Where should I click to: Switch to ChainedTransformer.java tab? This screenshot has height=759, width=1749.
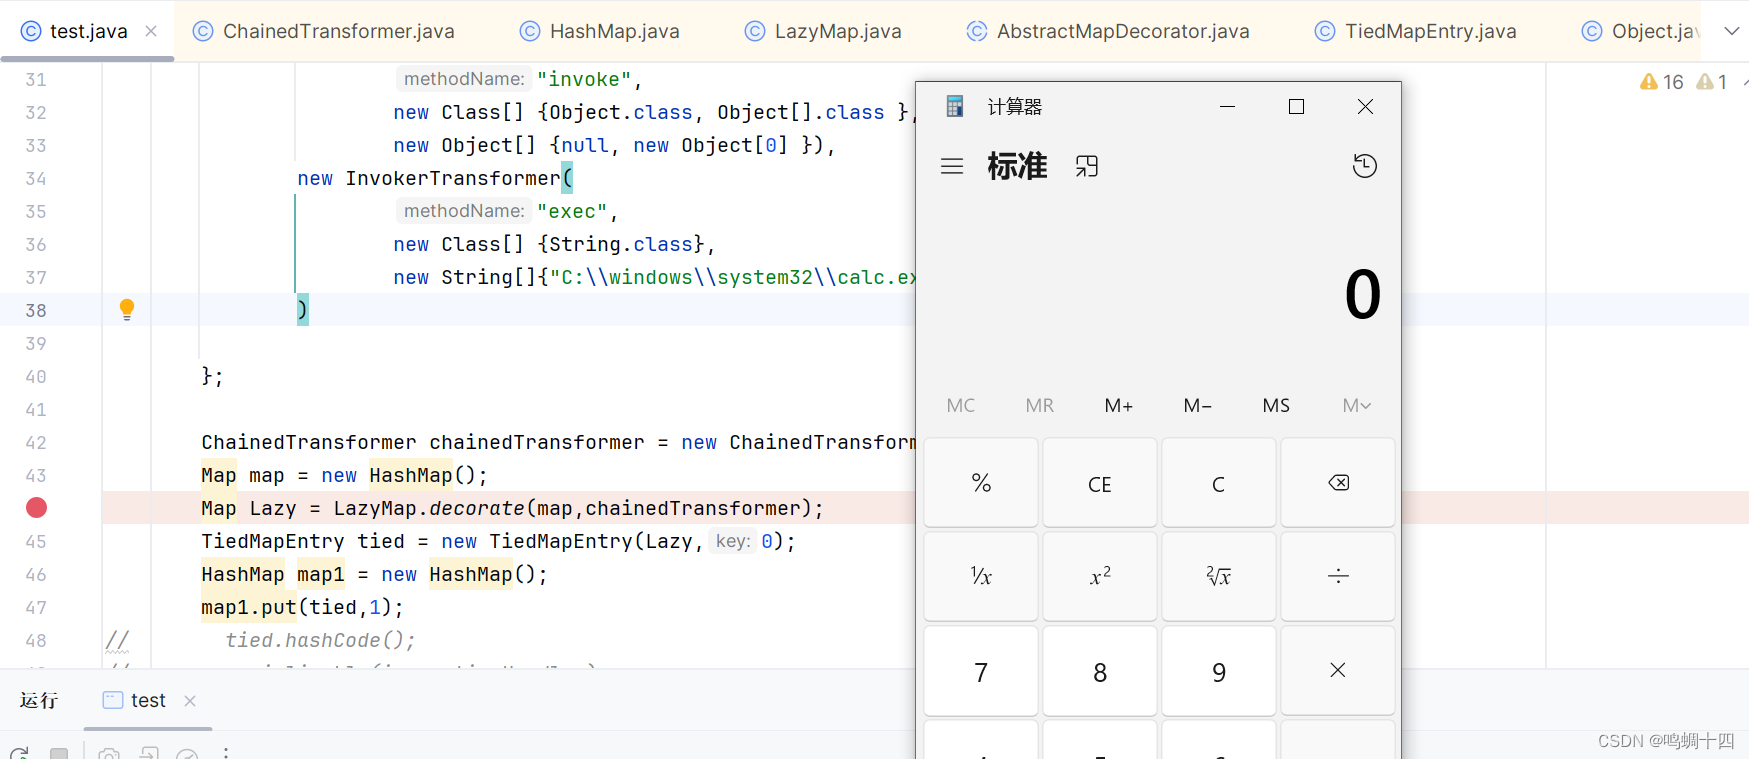tap(324, 31)
